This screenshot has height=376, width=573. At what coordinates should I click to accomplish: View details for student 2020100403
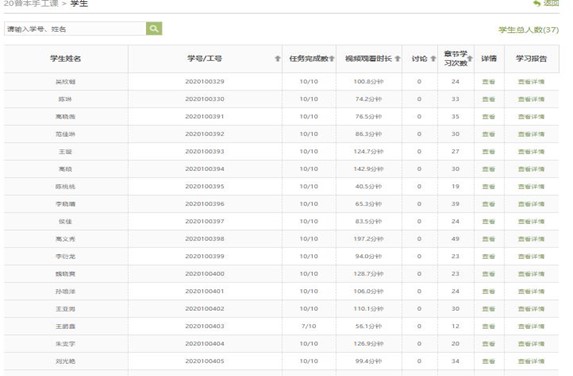coord(489,326)
